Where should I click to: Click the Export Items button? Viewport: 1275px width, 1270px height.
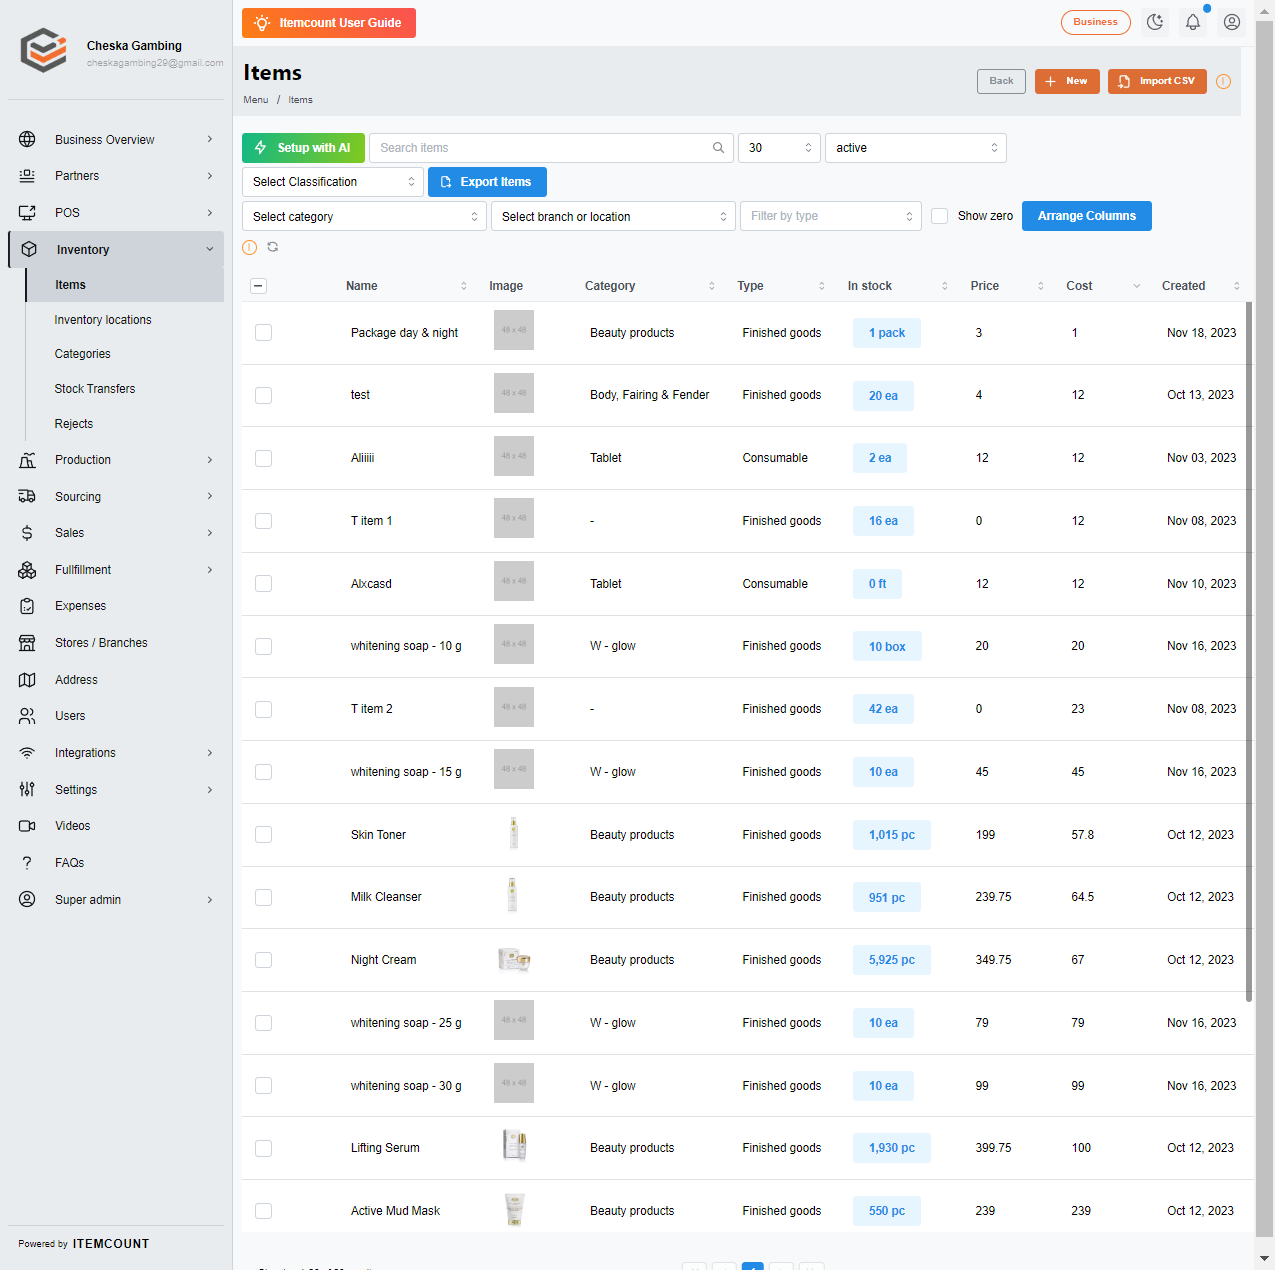487,182
